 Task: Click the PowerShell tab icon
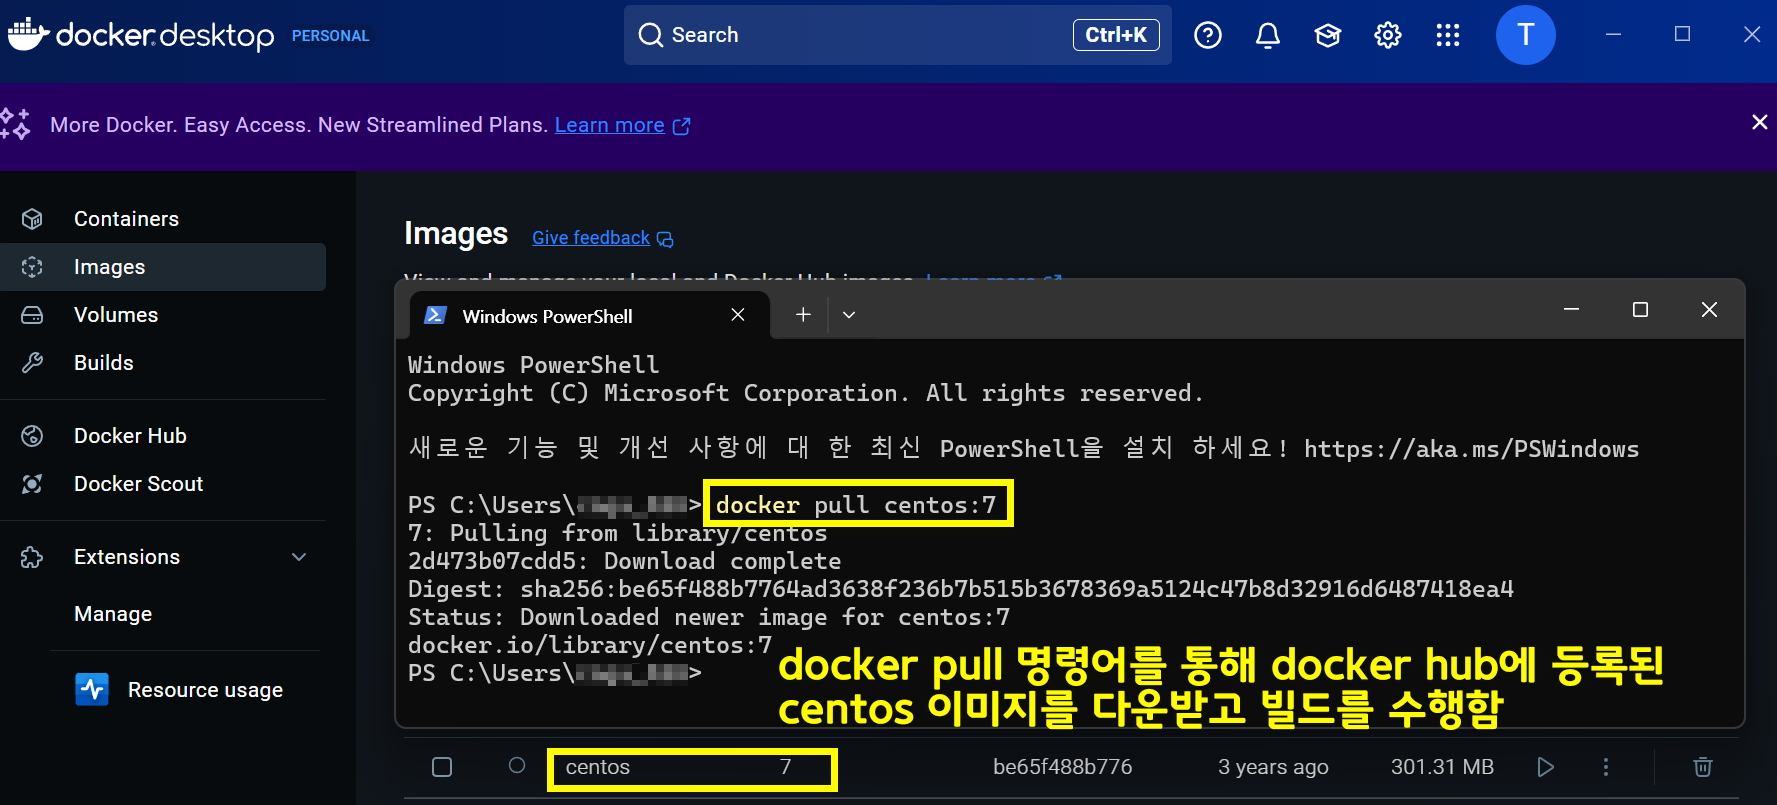435,315
